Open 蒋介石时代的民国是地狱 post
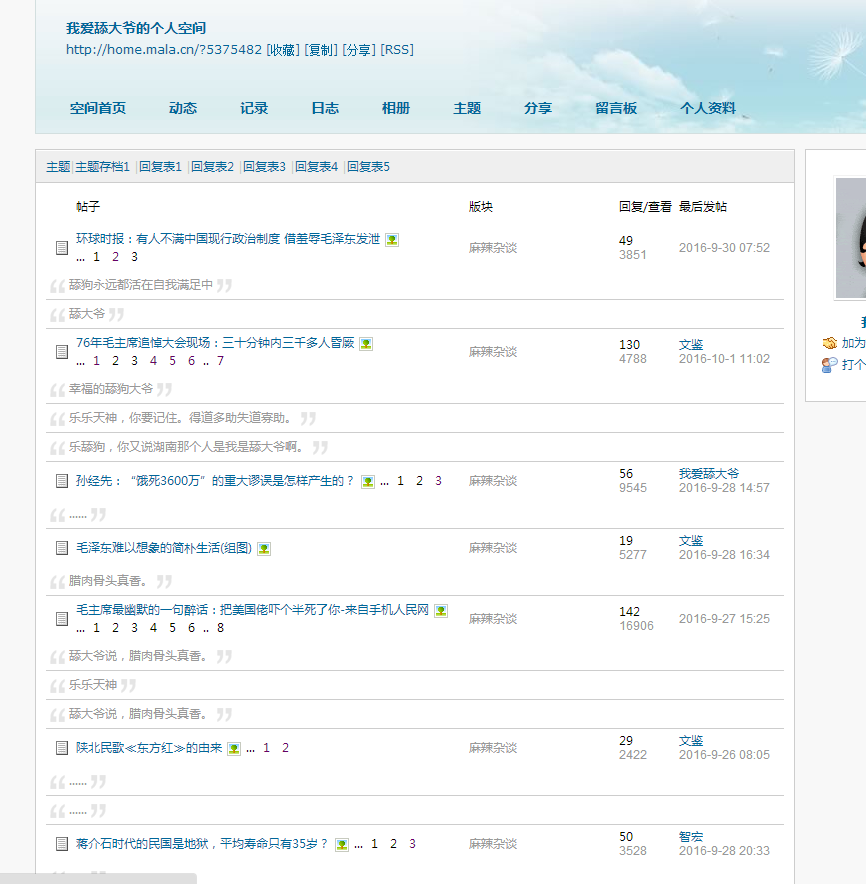This screenshot has height=884, width=866. coord(202,844)
